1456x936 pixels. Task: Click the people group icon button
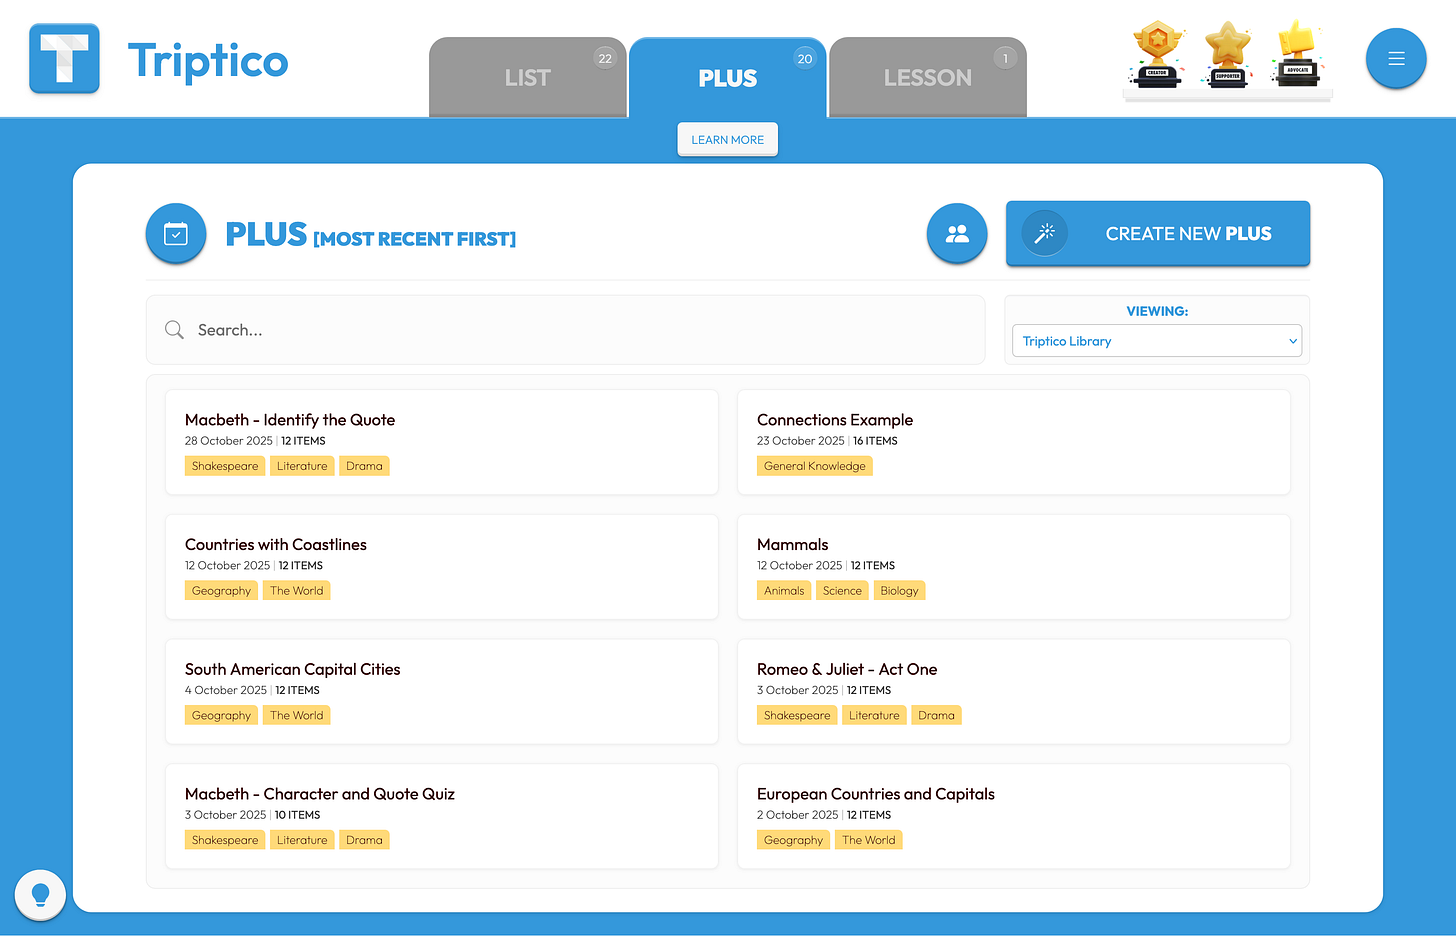click(957, 234)
